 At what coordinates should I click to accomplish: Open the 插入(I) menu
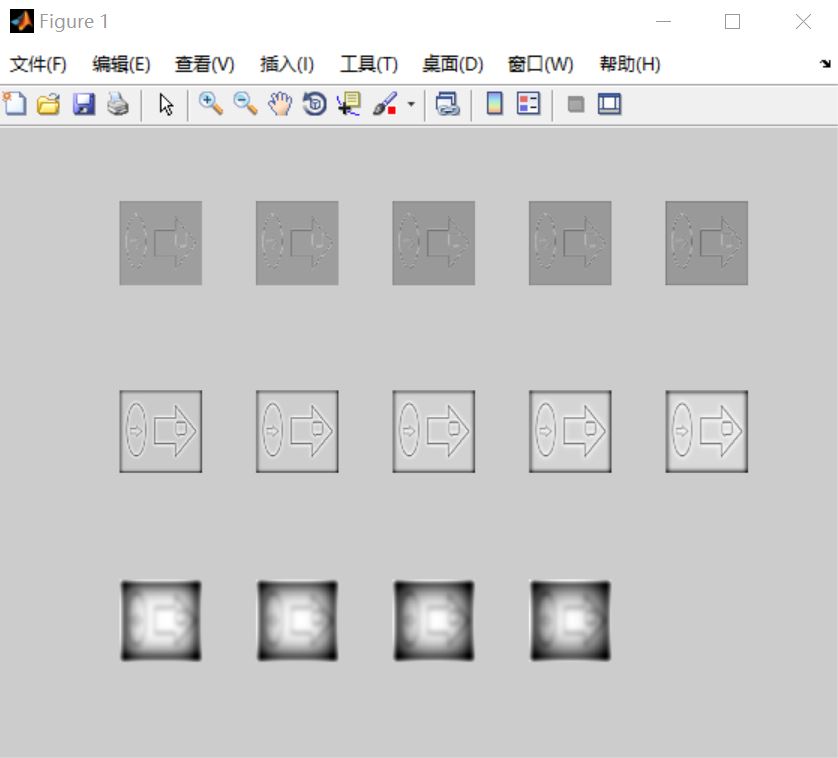click(x=286, y=63)
